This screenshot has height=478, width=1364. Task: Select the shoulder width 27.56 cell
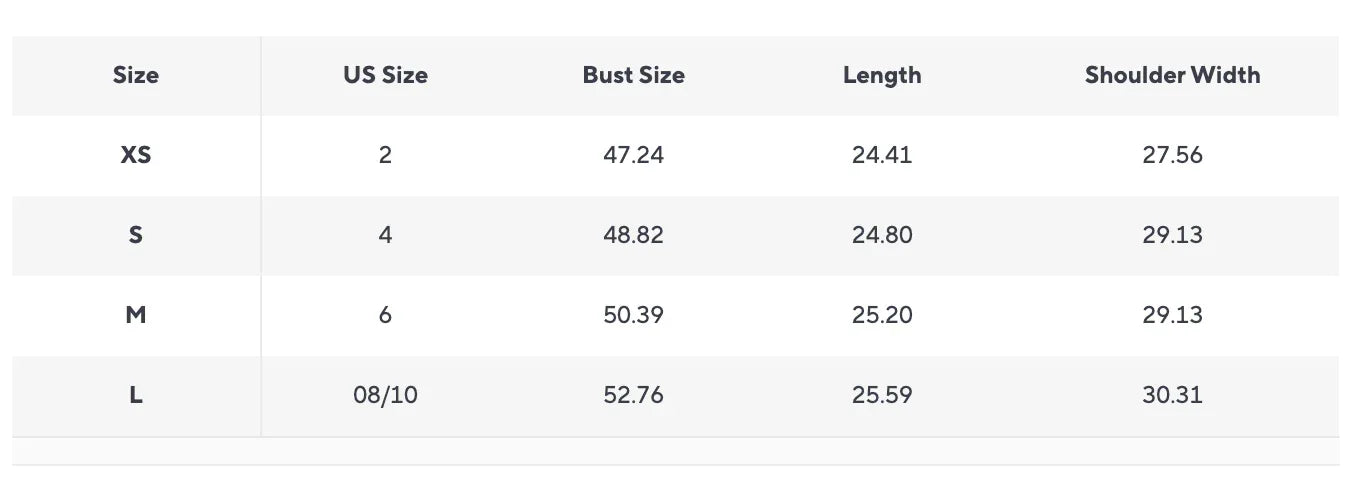click(x=1172, y=155)
